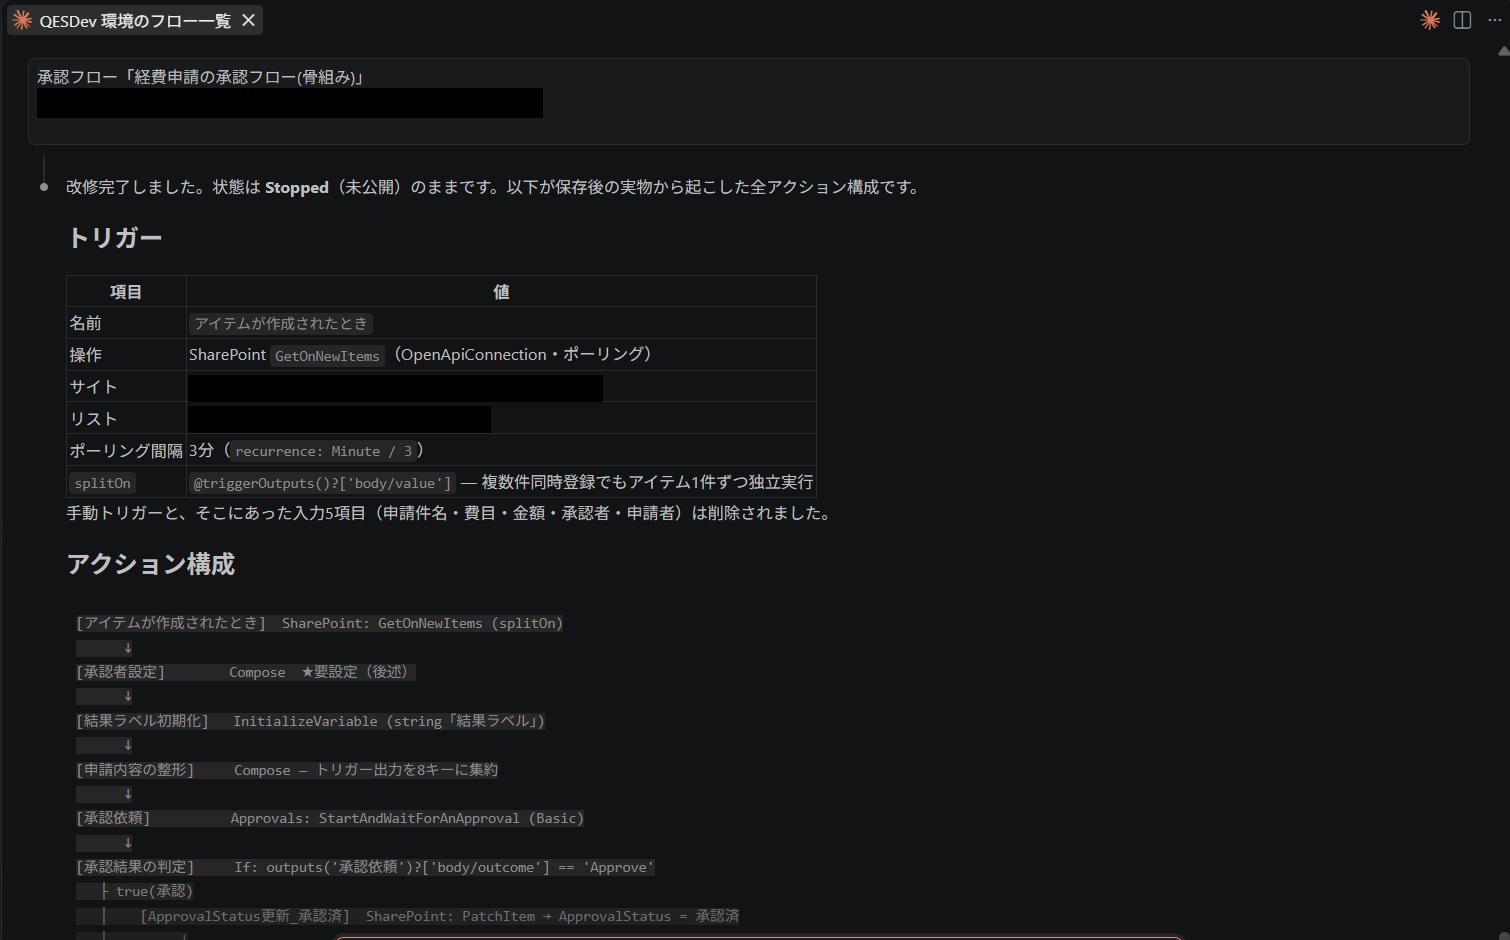Click the リスト row label
Screen dimensions: 1510x940
[93, 419]
